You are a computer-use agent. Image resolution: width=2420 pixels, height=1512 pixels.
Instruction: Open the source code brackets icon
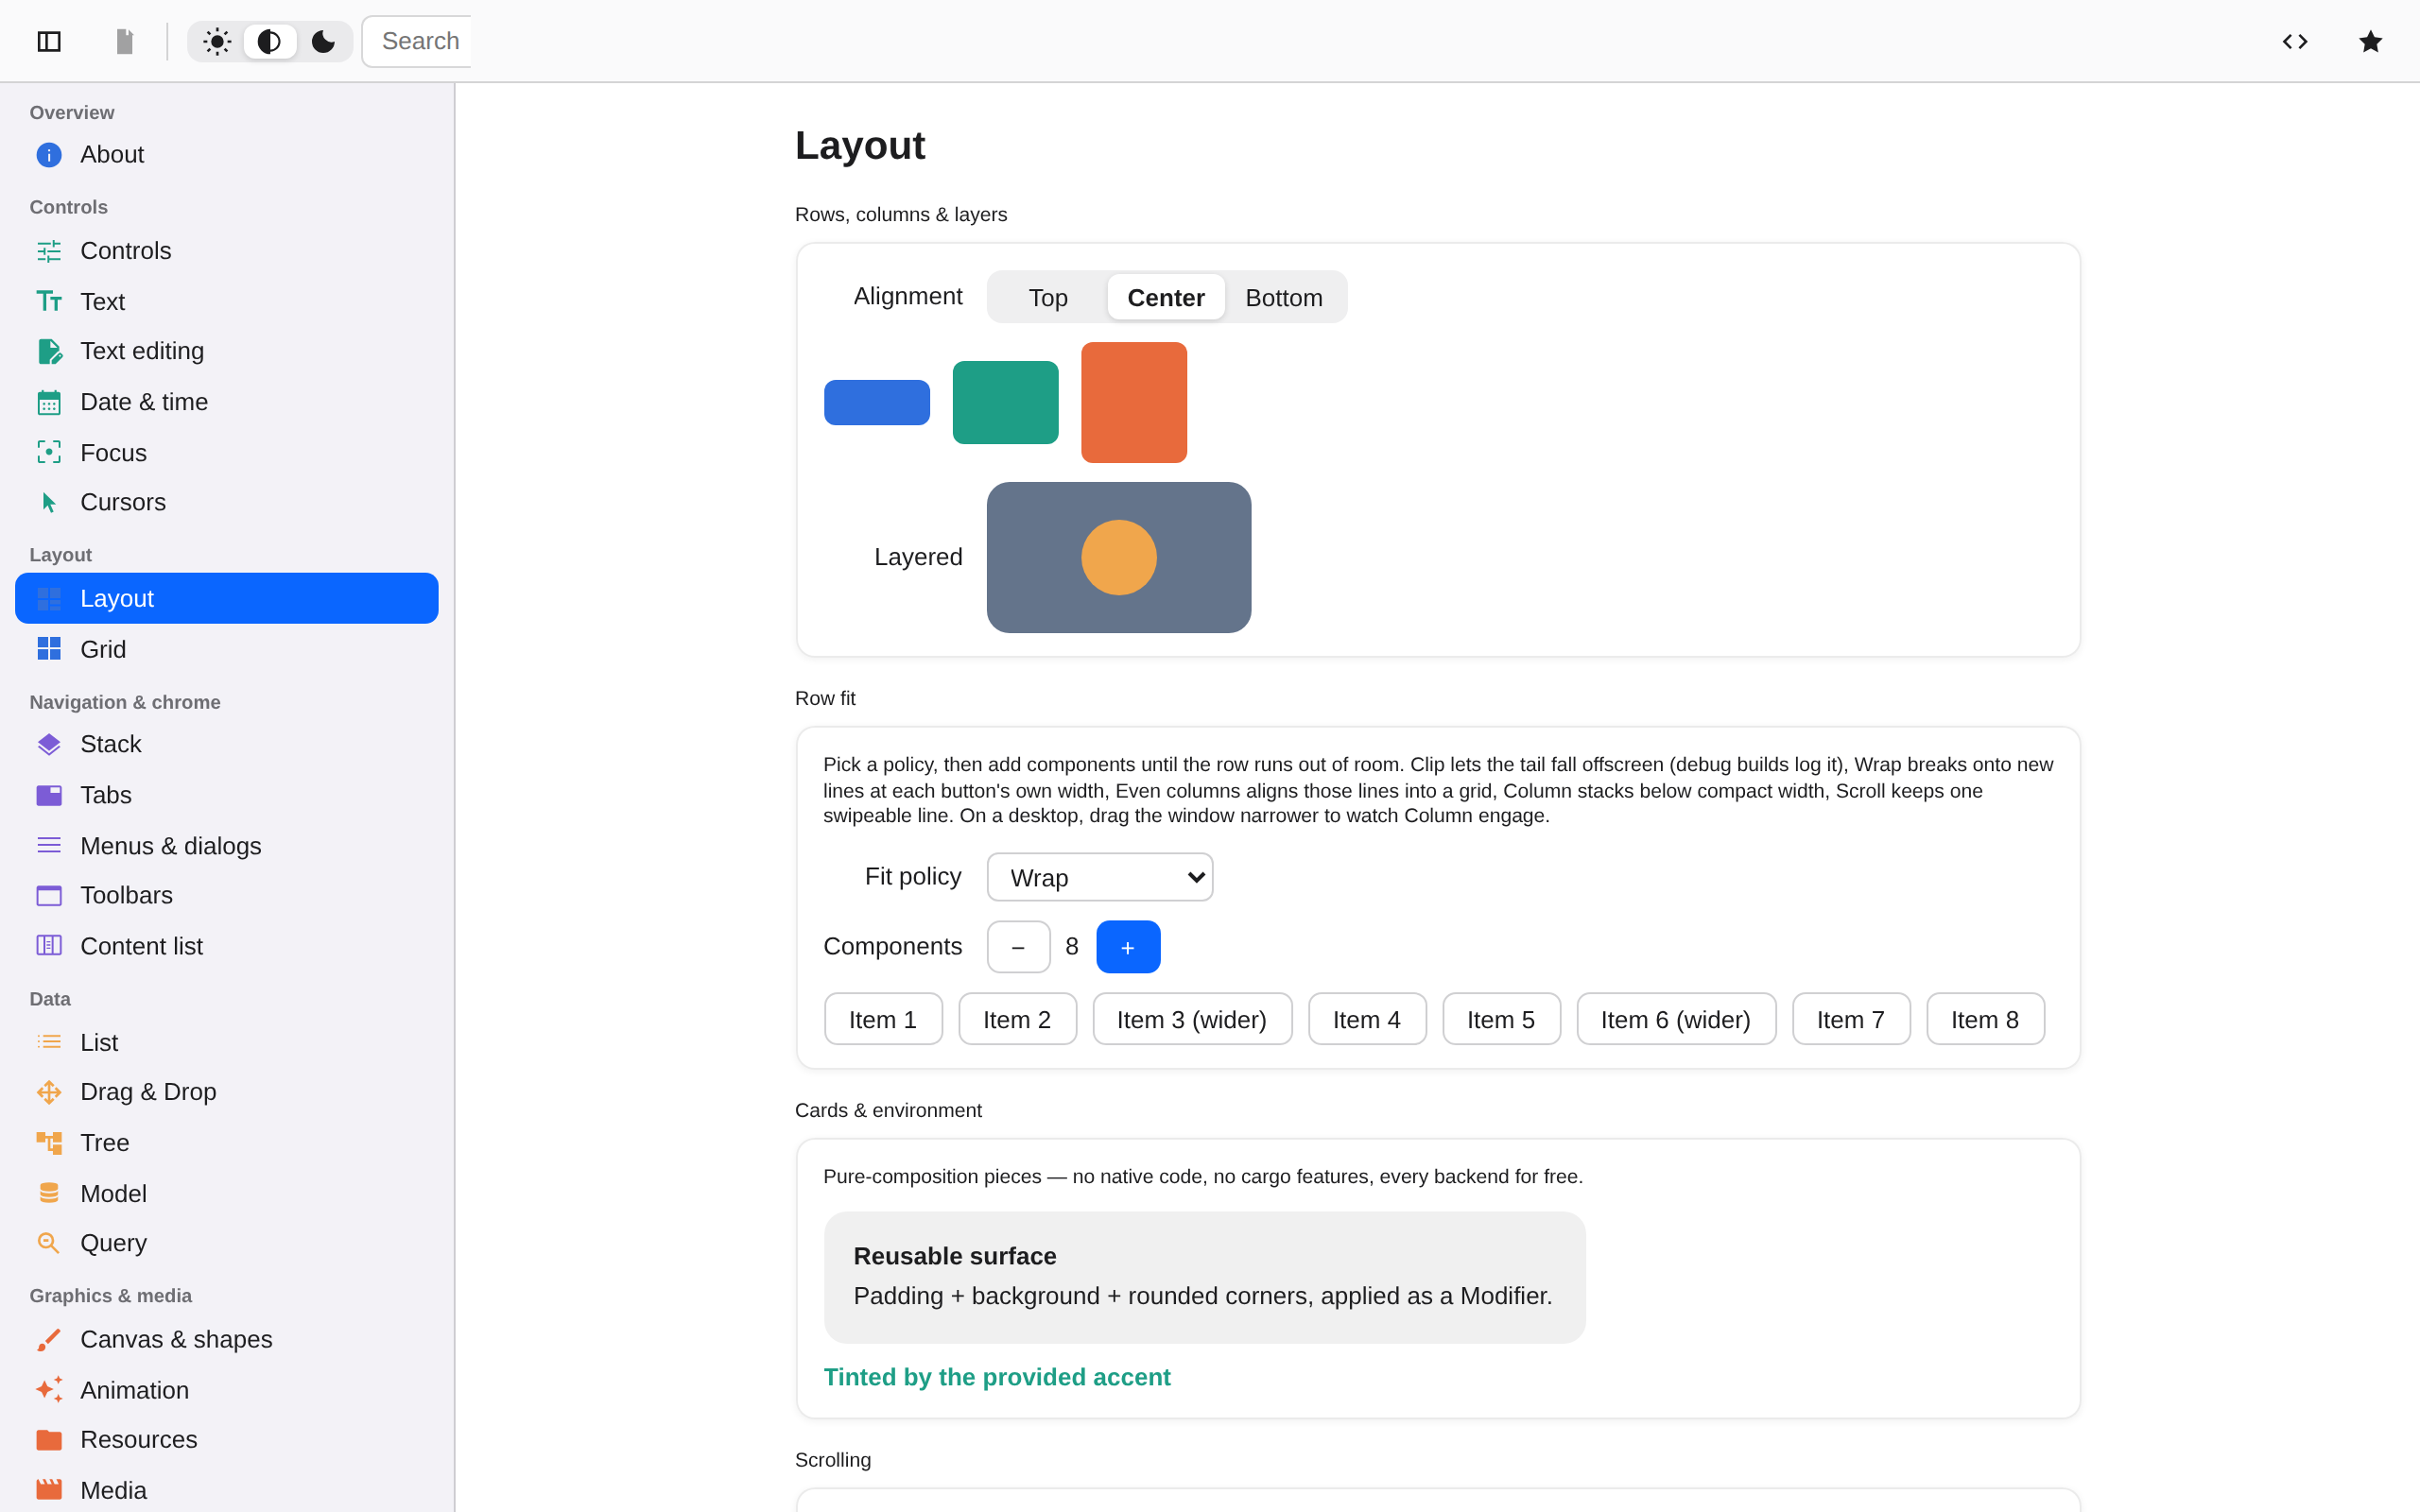2295,41
